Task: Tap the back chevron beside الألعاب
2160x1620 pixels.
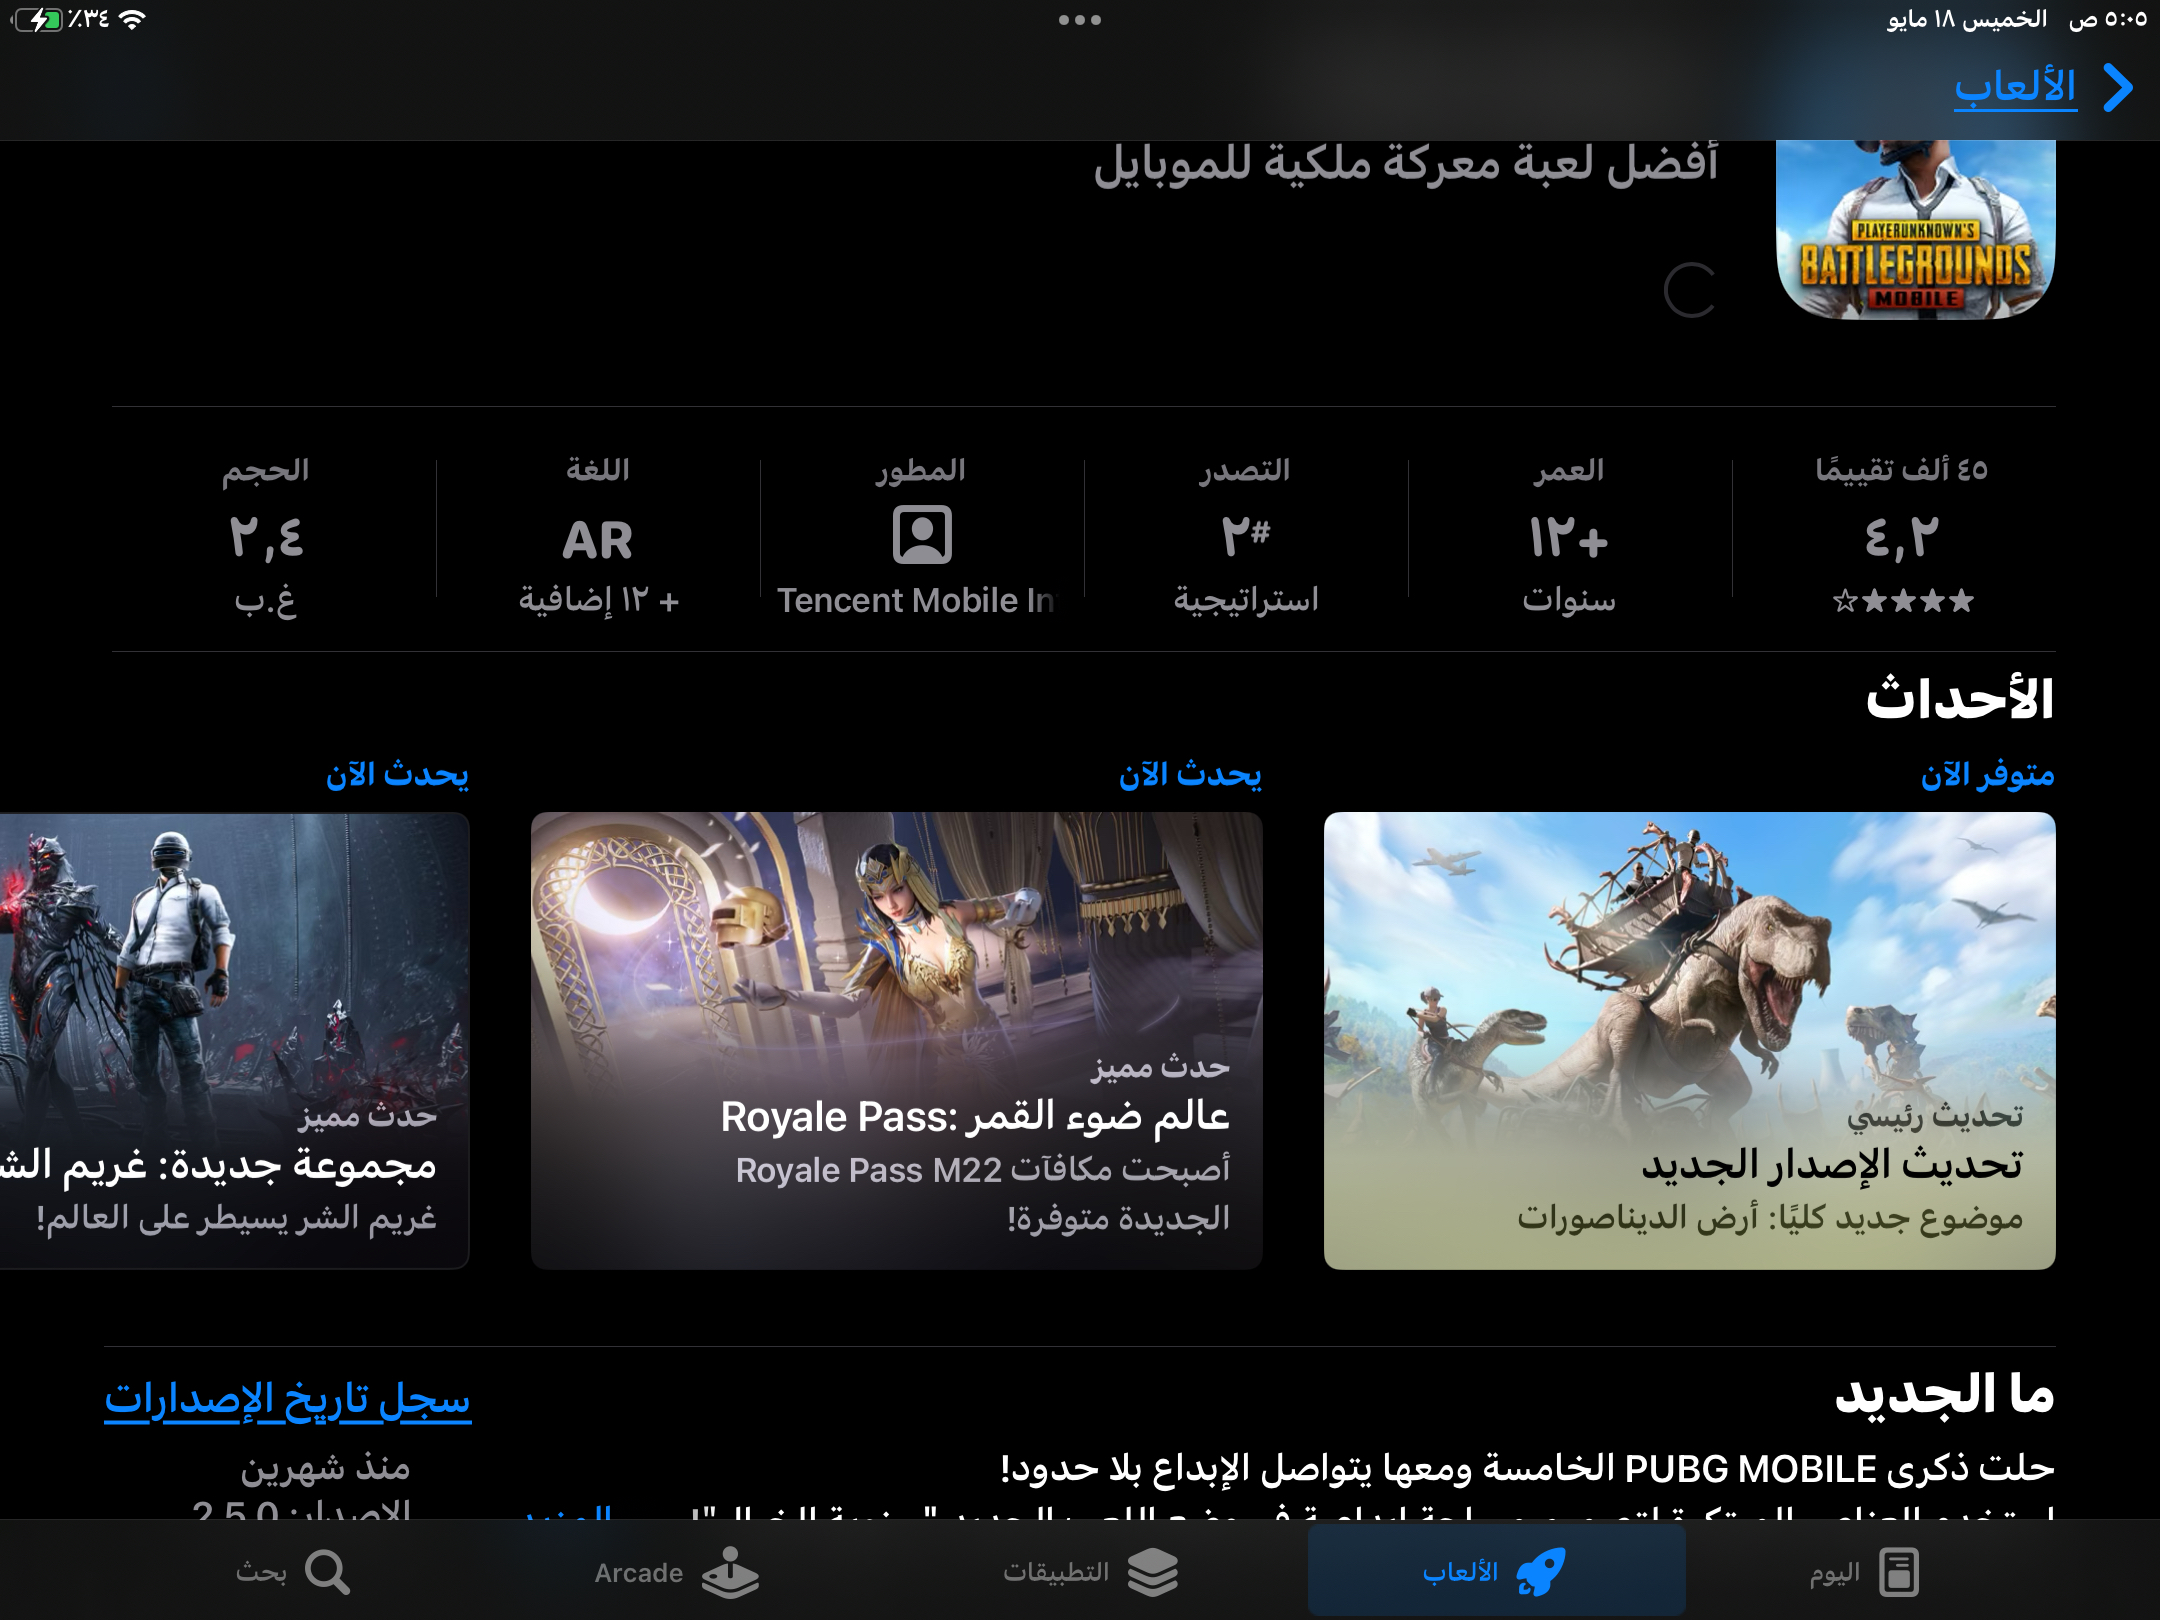Action: 2117,90
